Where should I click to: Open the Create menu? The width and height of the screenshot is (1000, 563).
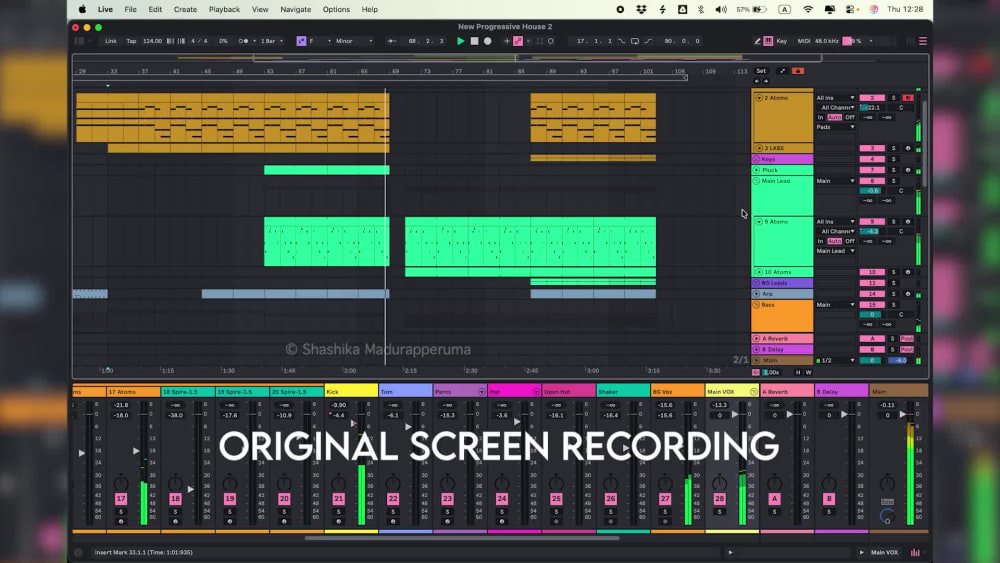pyautogui.click(x=185, y=10)
